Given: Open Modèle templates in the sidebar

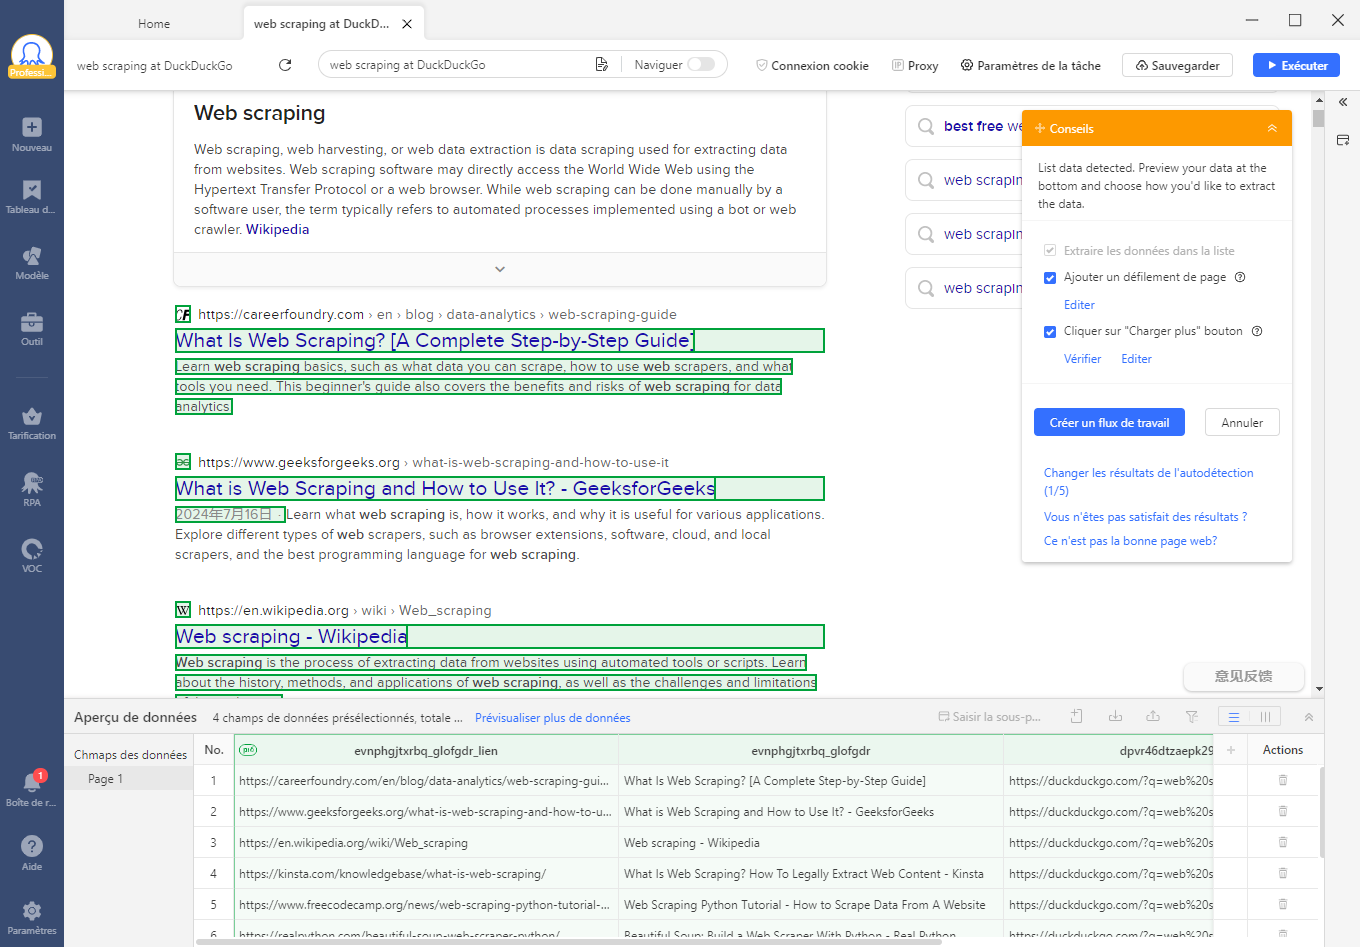Looking at the screenshot, I should point(32,263).
